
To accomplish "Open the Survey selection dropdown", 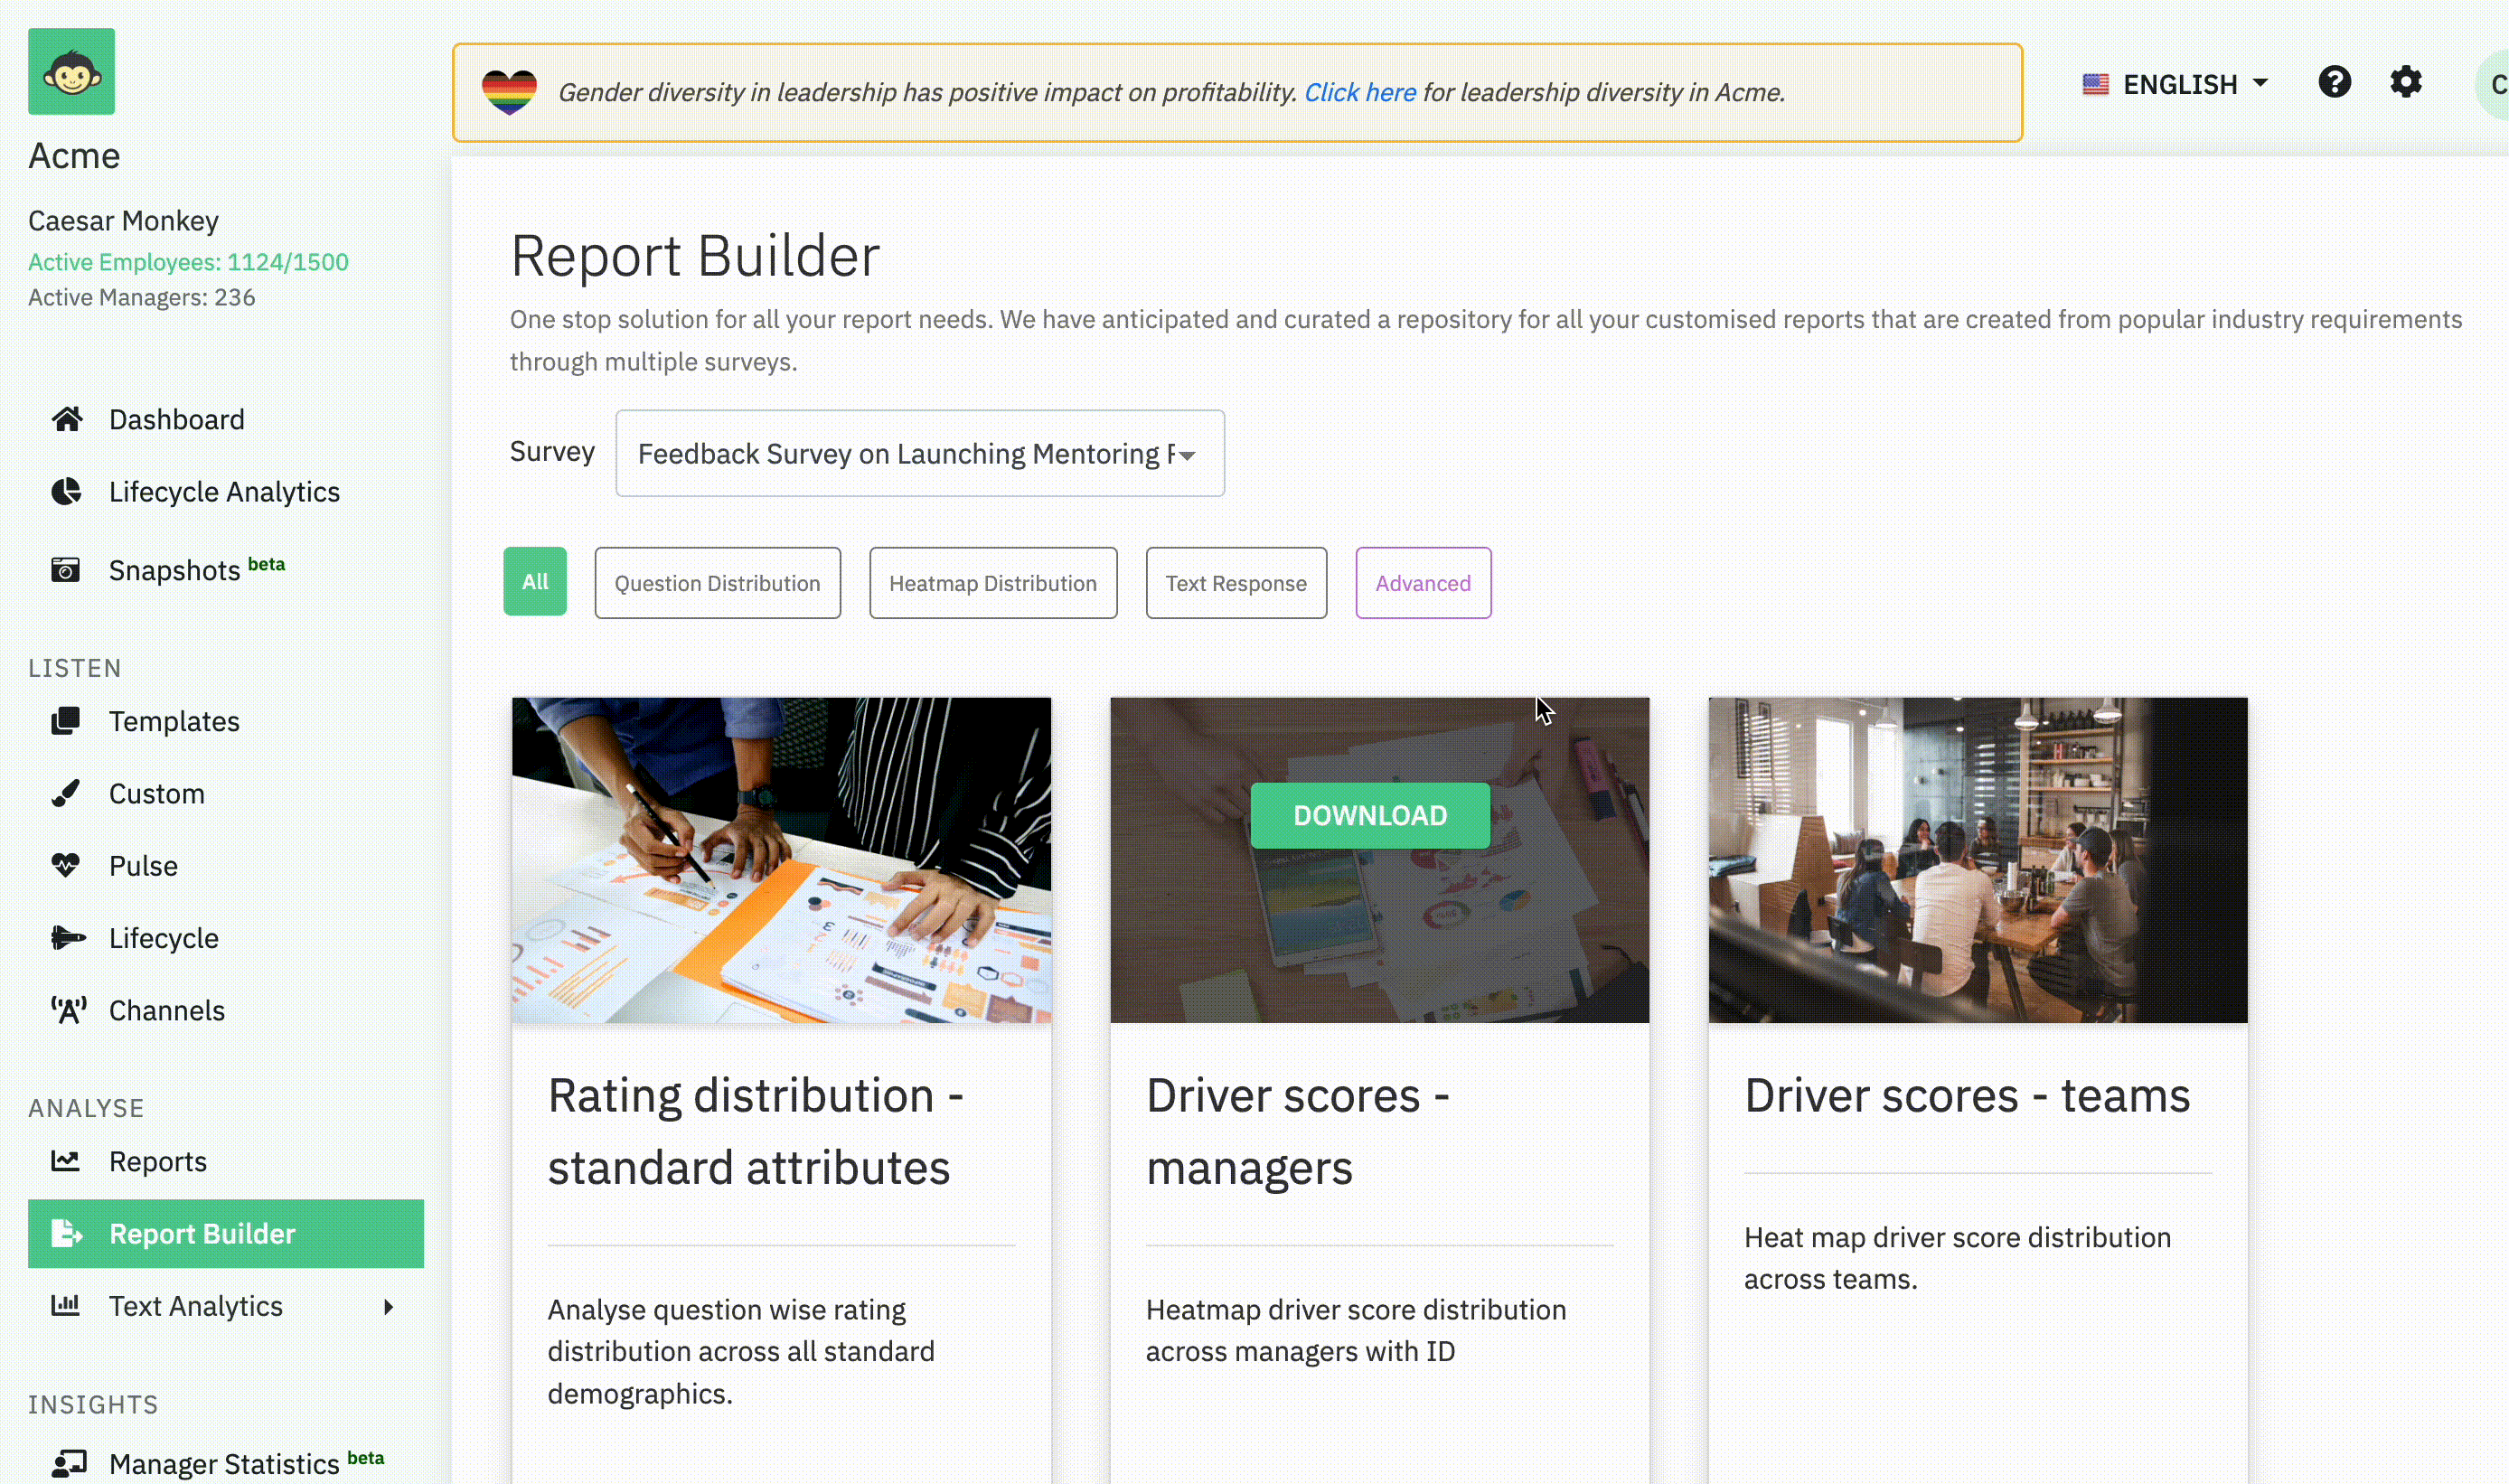I will point(919,453).
